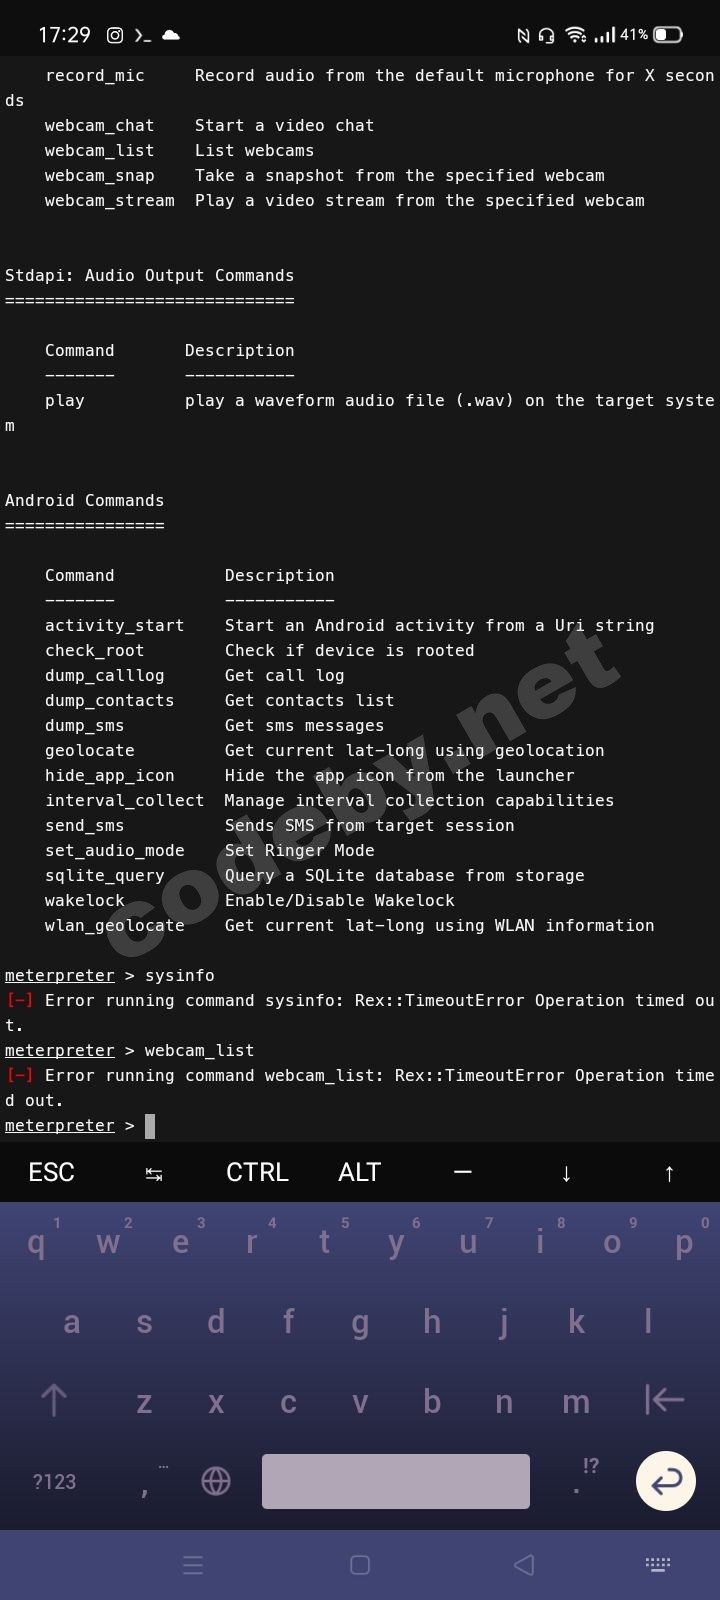Switch to ?123 symbols layout
The image size is (720, 1600).
pos(54,1481)
